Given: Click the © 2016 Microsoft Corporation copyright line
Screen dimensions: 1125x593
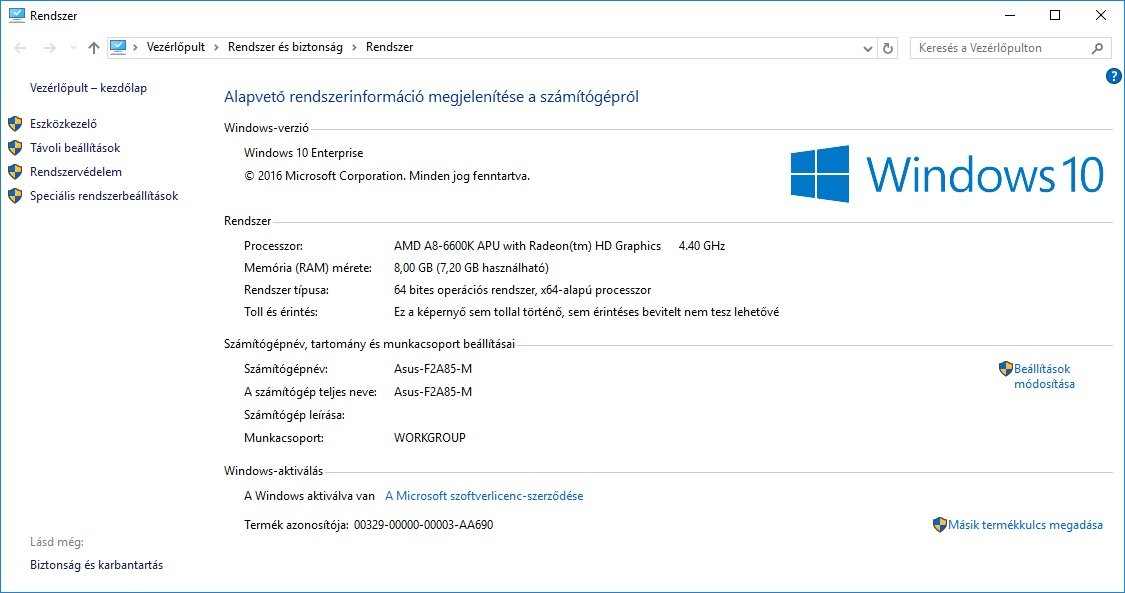Looking at the screenshot, I should 387,176.
